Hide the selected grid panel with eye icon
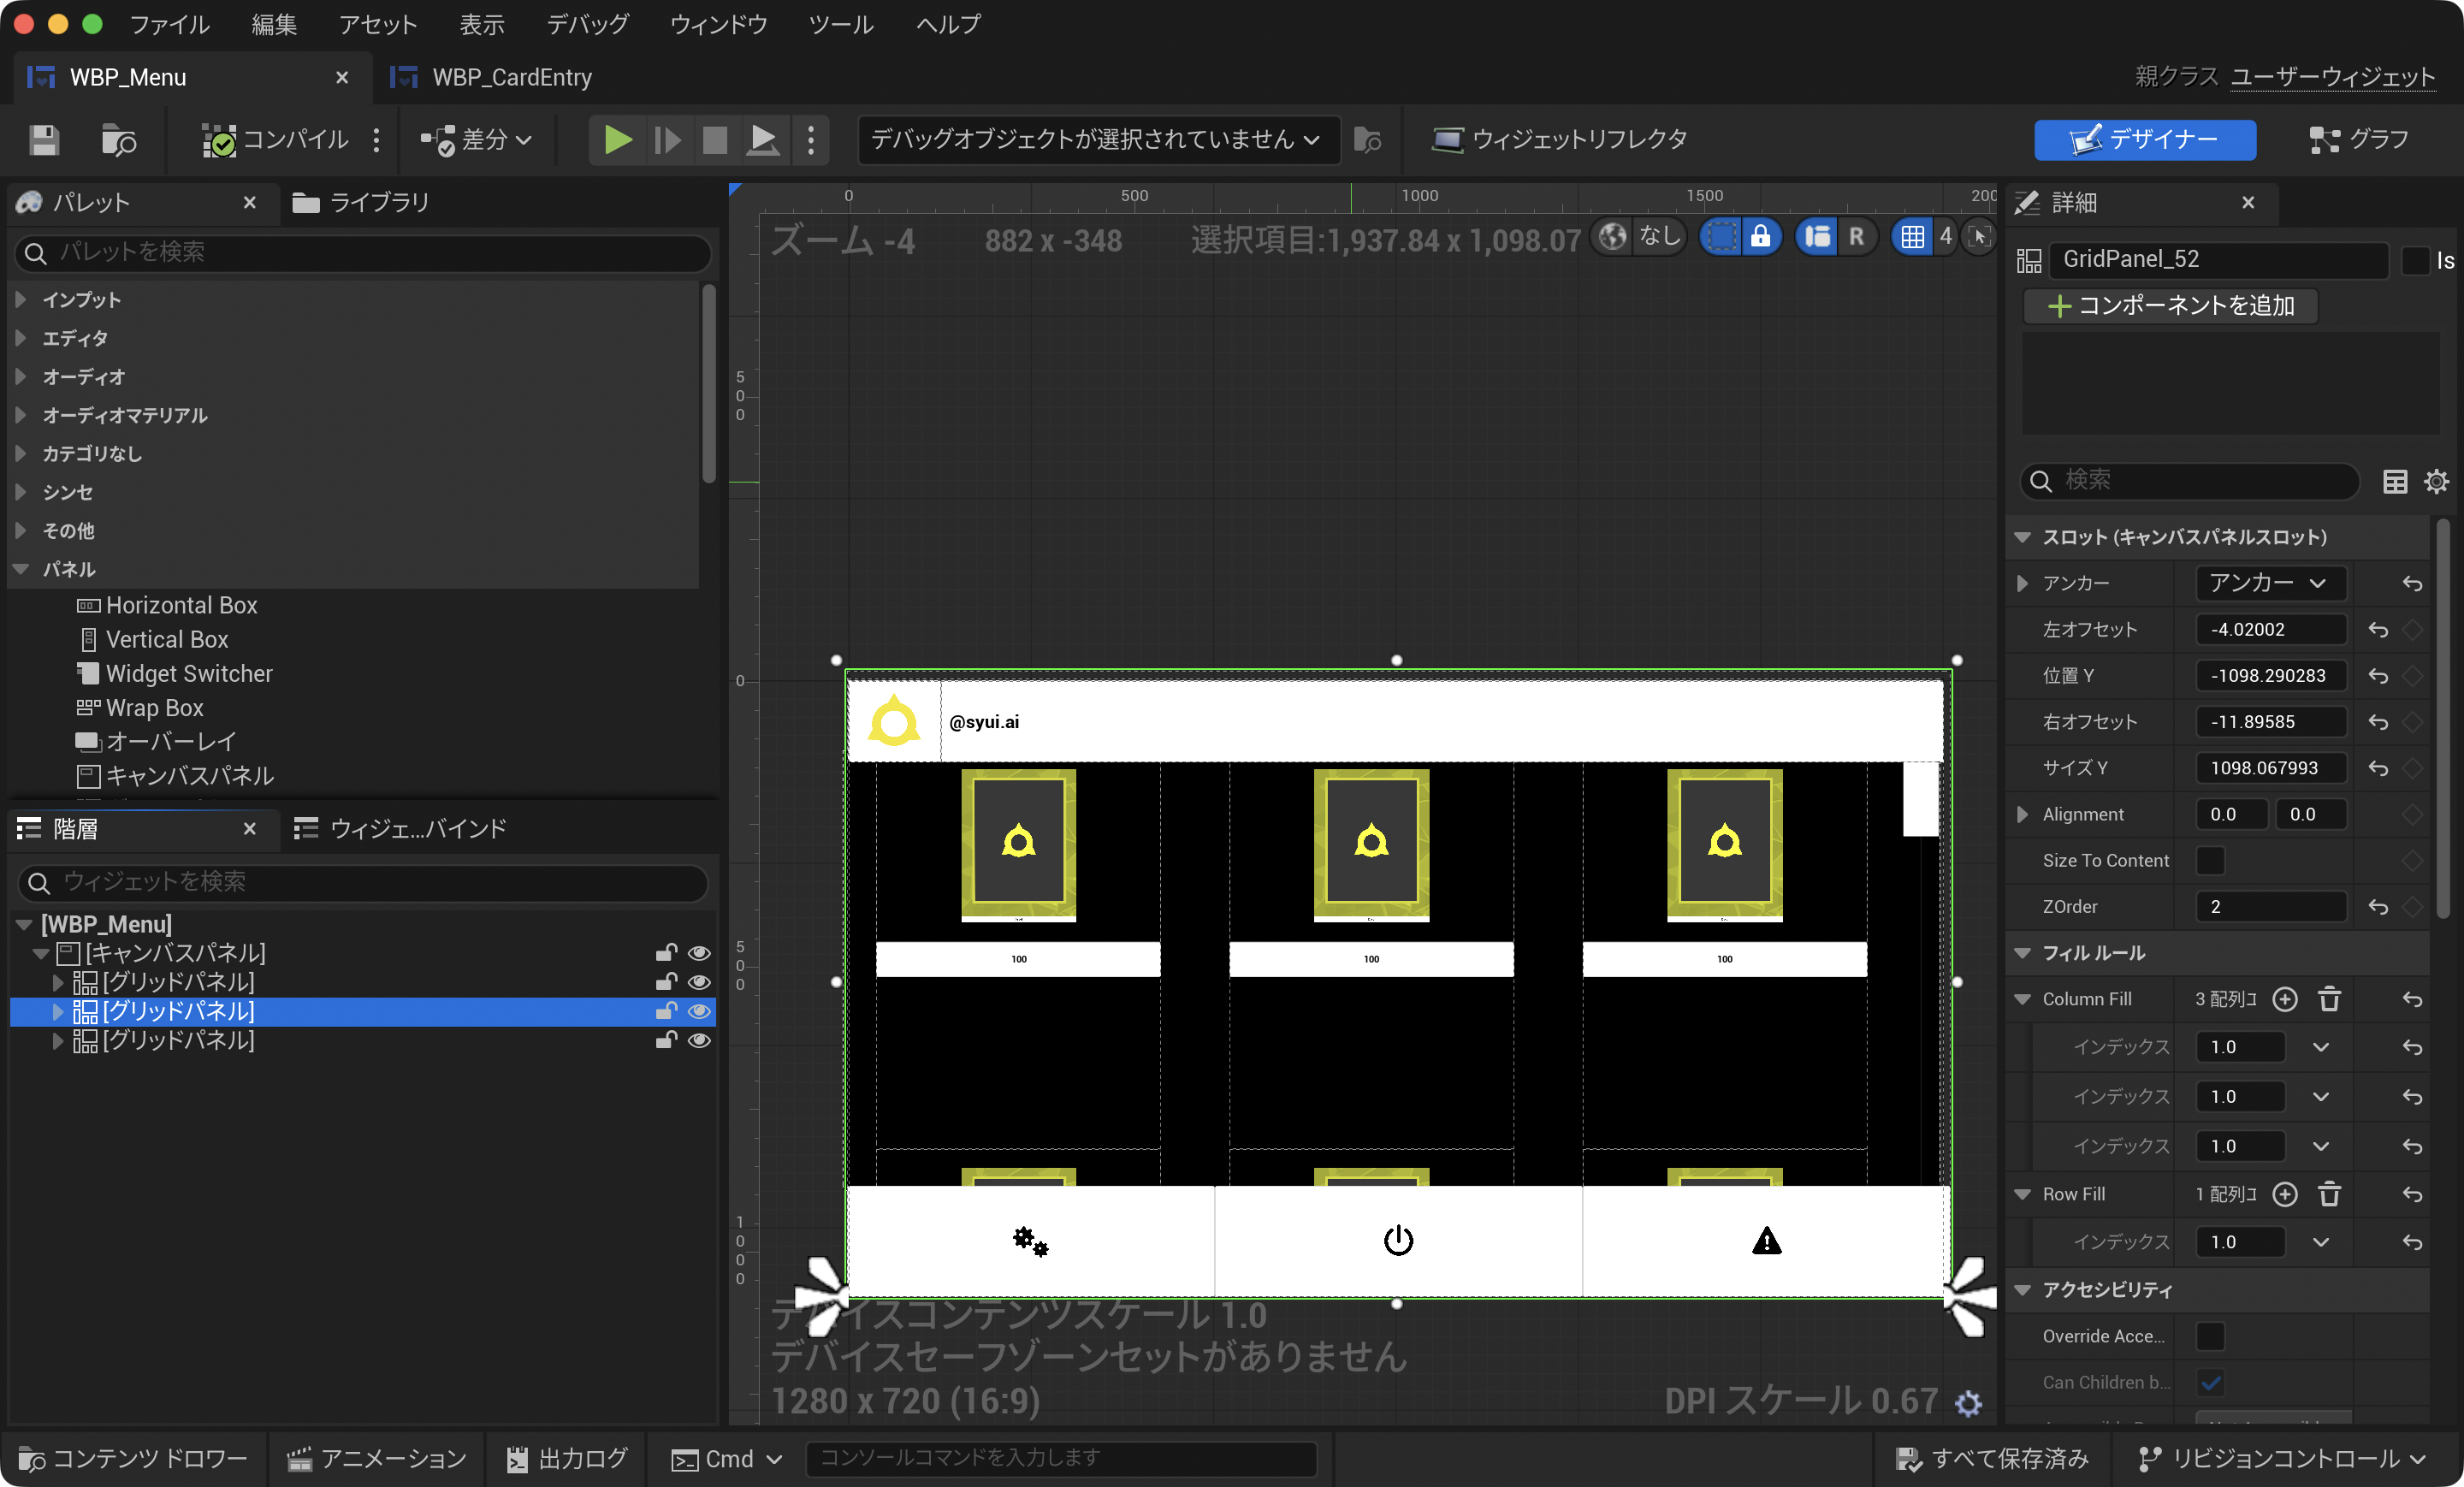Image resolution: width=2464 pixels, height=1487 pixels. pos(699,1011)
